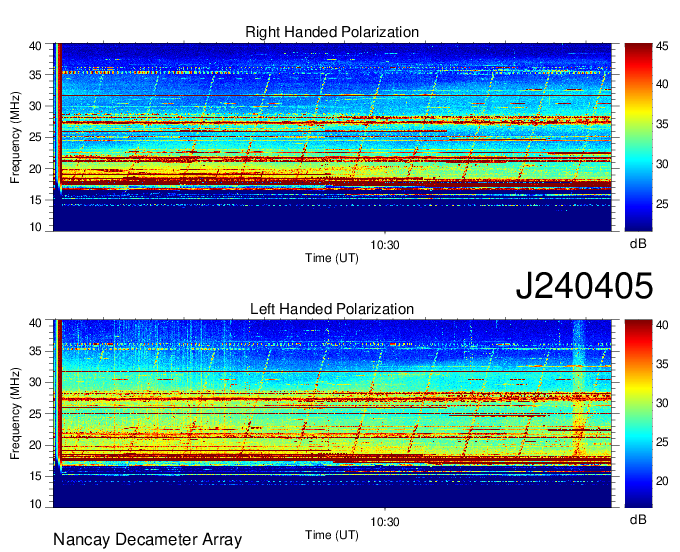
Task: Click 25 MHz tick on lower frequency axis
Action: [x=36, y=414]
